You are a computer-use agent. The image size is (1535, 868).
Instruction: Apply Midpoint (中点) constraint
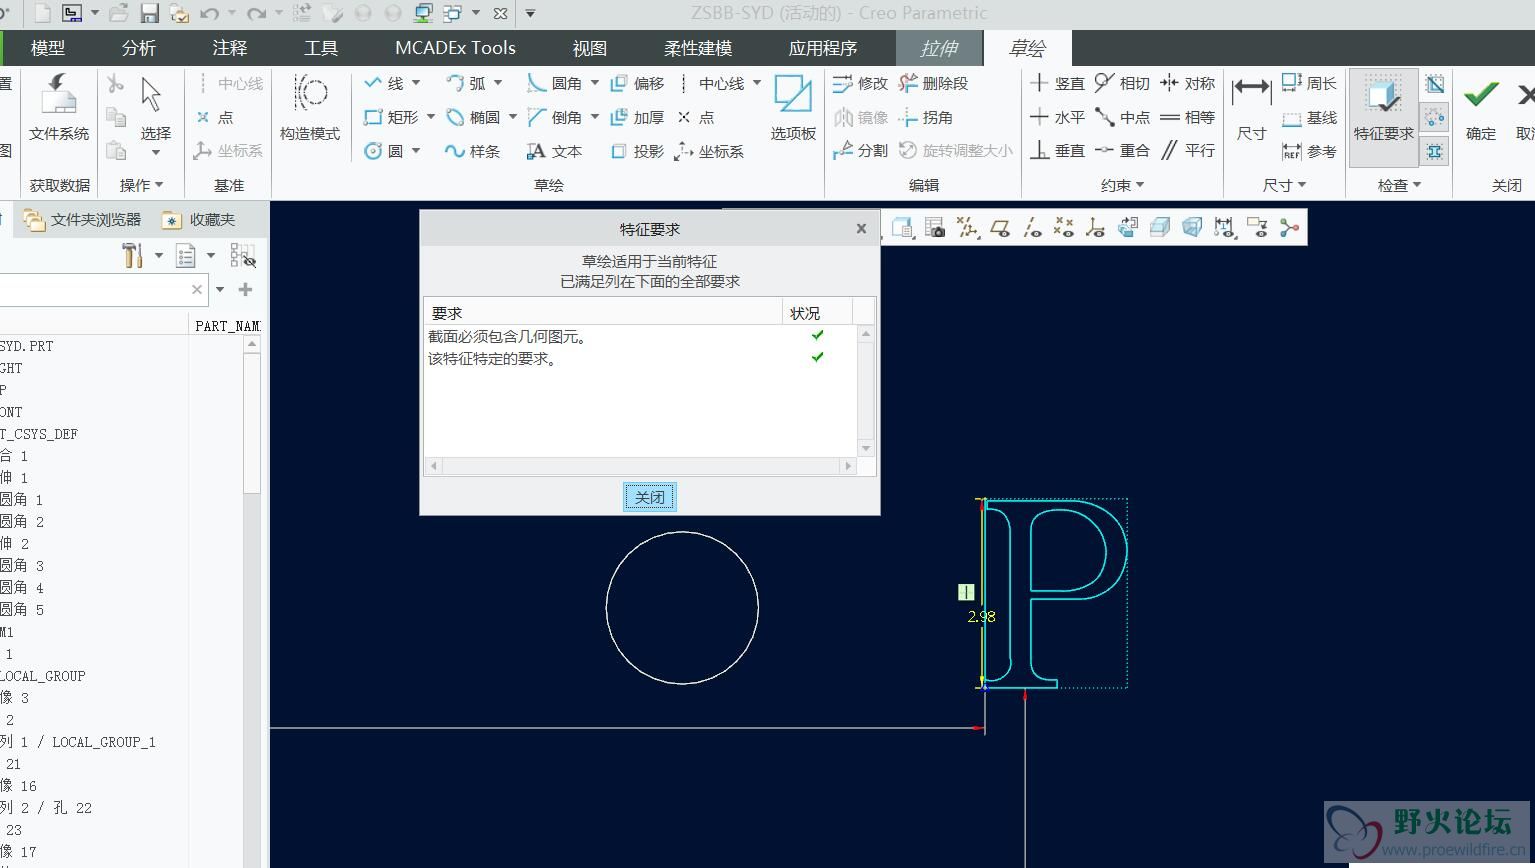tap(1122, 117)
